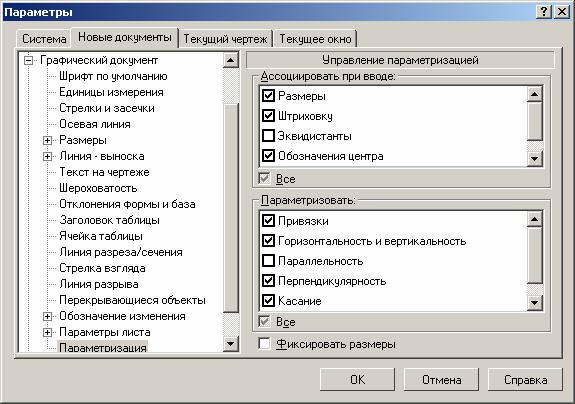This screenshot has height=404, width=575.
Task: Confirm settings with the OK button
Action: pyautogui.click(x=358, y=379)
